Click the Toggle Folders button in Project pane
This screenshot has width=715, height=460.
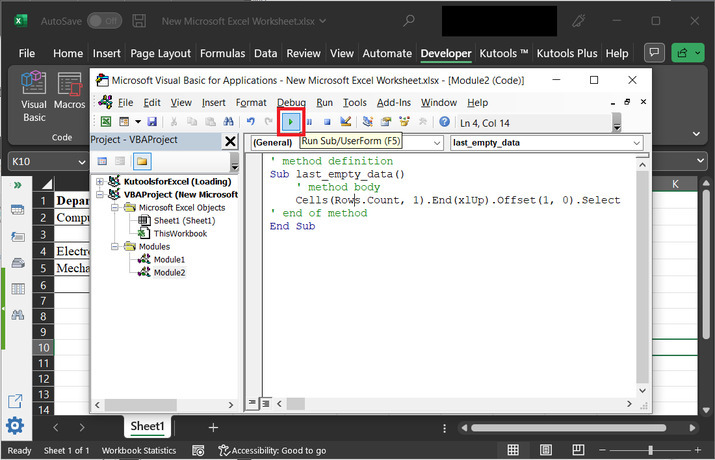click(142, 161)
